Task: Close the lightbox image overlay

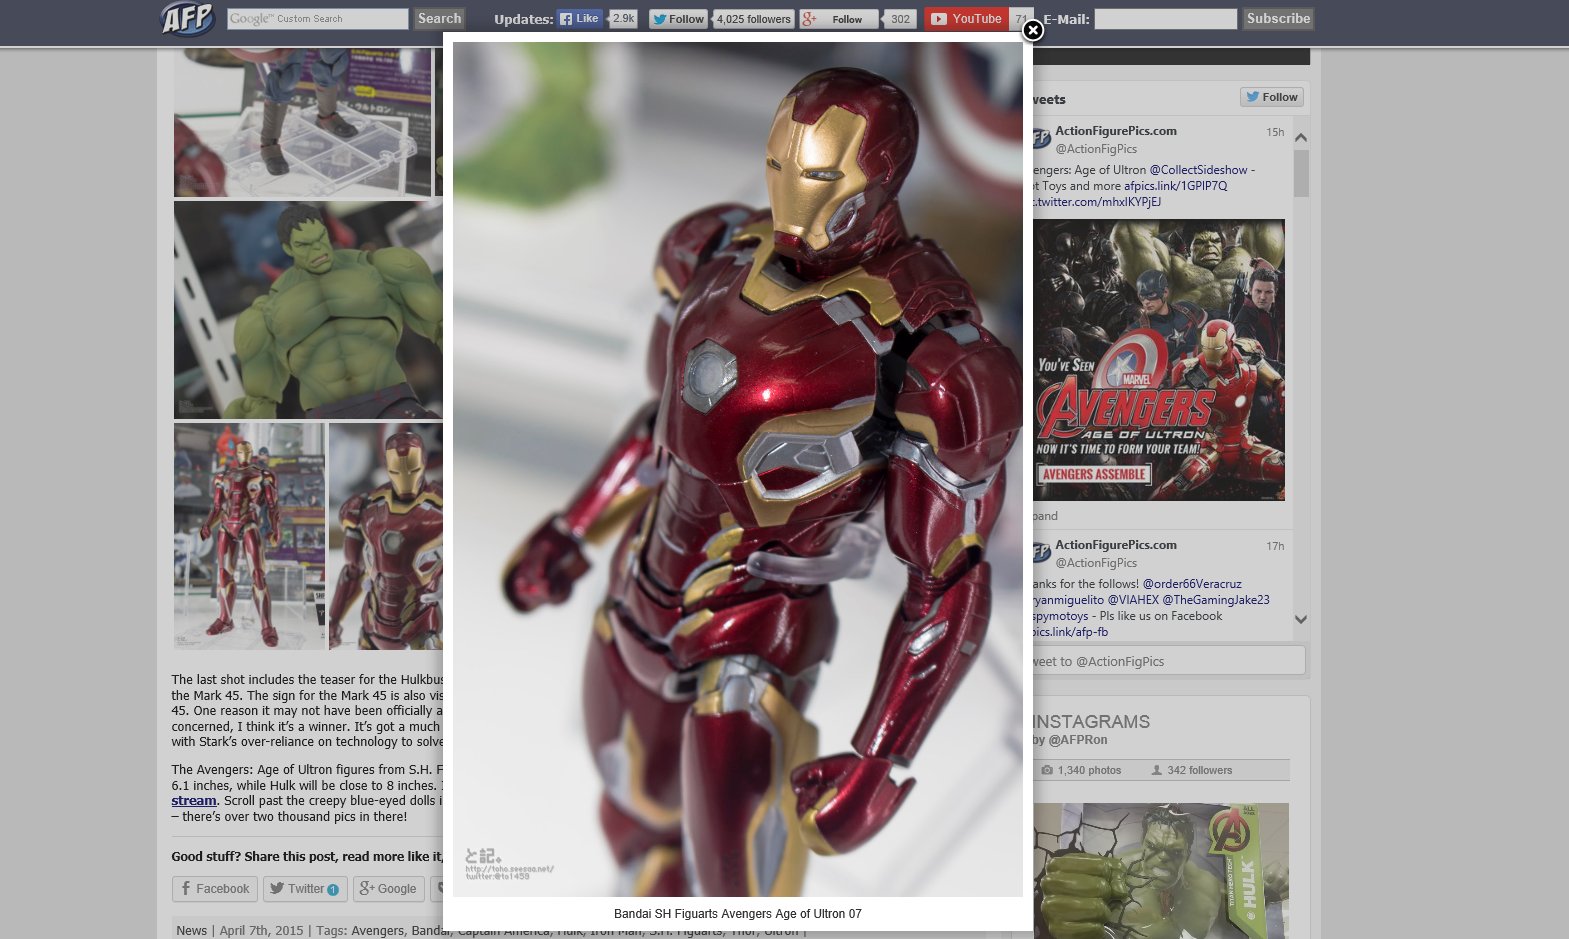Action: point(1033,30)
